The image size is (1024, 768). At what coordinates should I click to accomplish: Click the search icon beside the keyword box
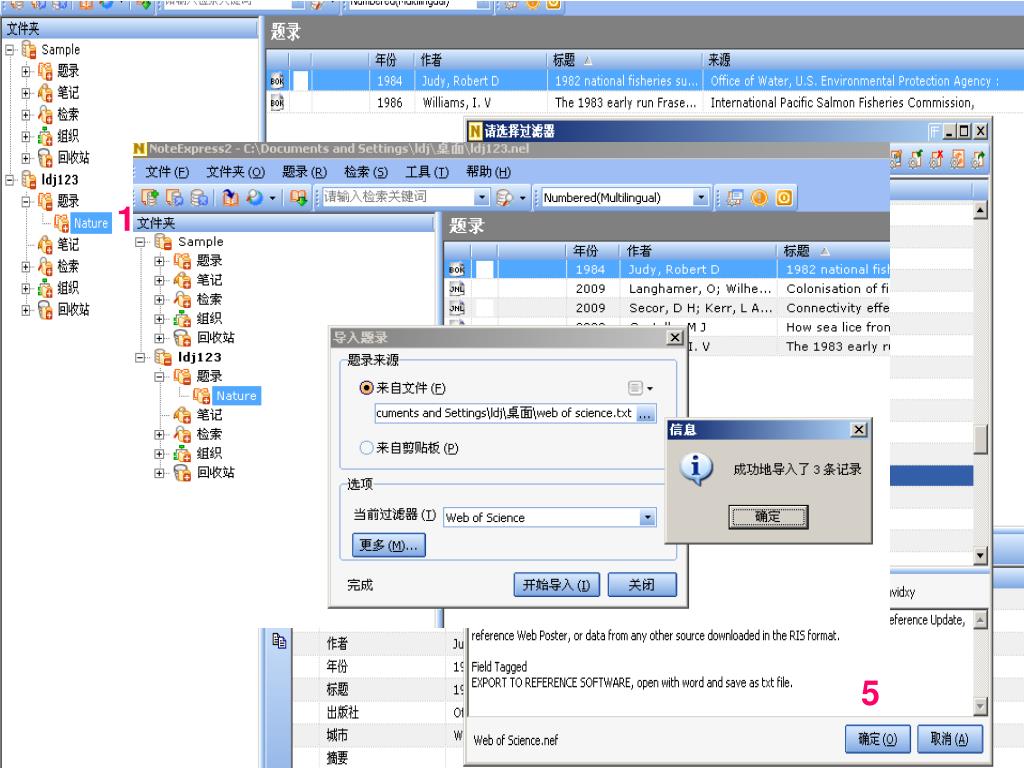(504, 197)
